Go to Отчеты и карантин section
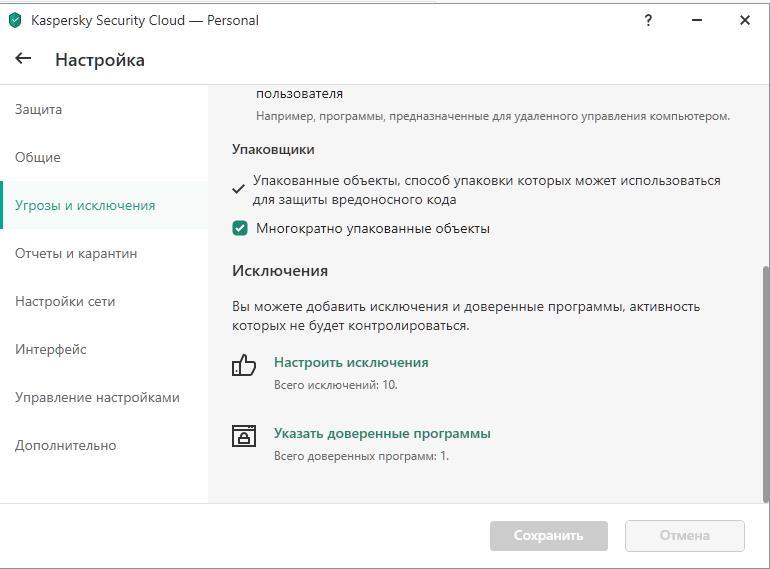The width and height of the screenshot is (770, 569). (x=76, y=253)
